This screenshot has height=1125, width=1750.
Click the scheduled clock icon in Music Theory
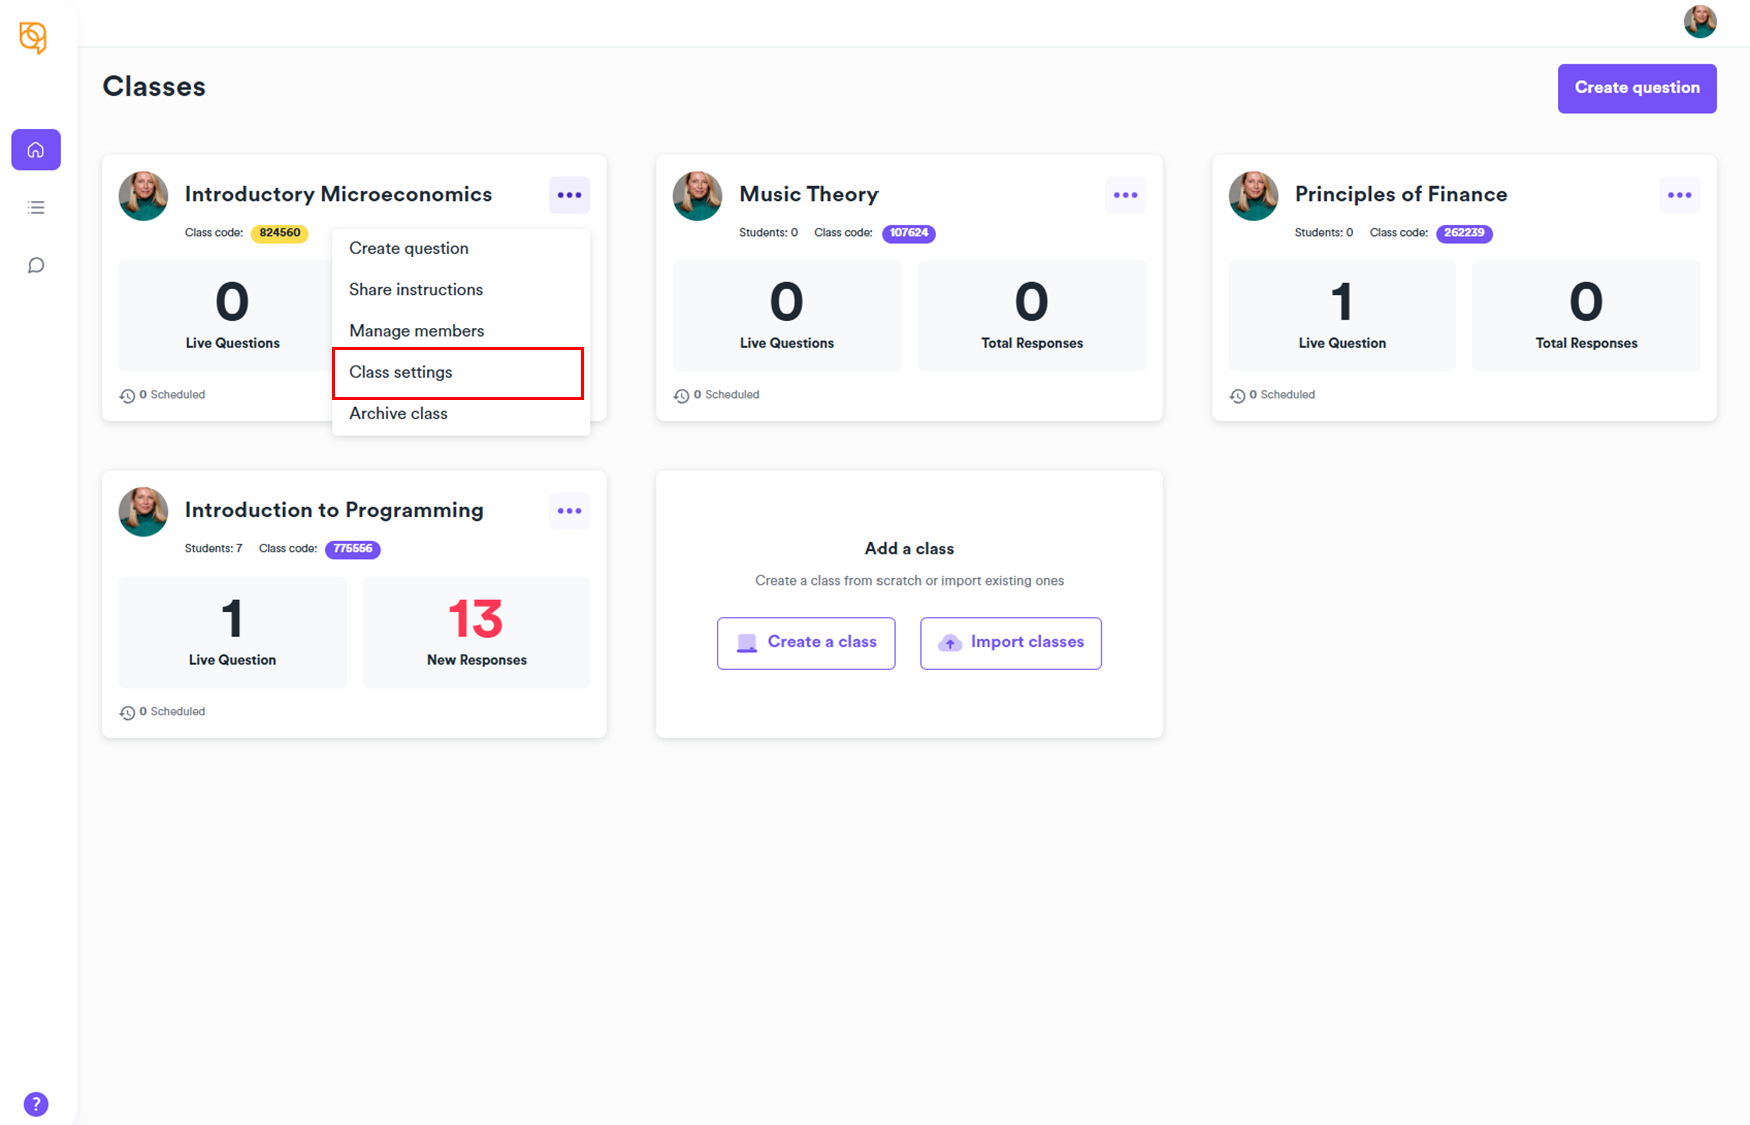pyautogui.click(x=681, y=396)
